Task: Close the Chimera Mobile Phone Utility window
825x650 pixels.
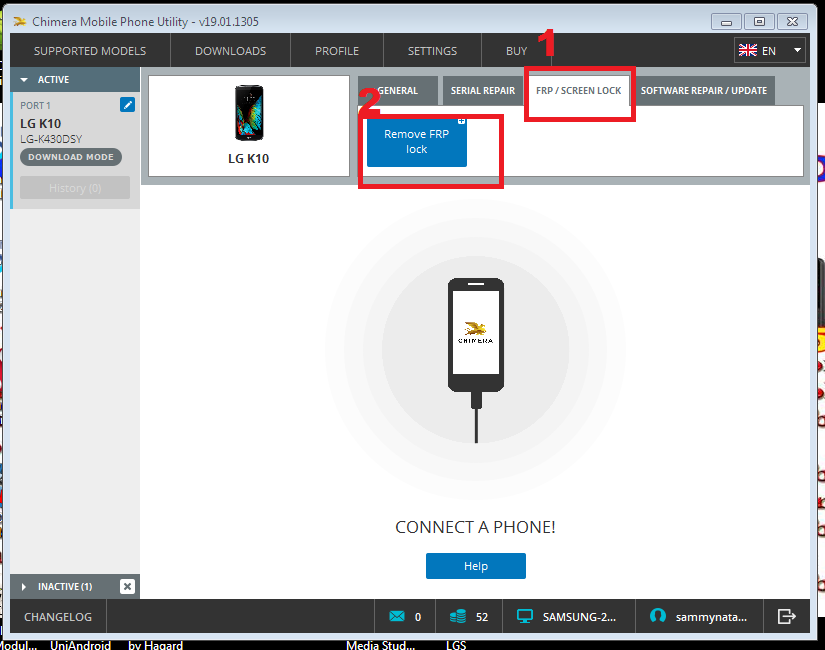Action: (x=792, y=22)
